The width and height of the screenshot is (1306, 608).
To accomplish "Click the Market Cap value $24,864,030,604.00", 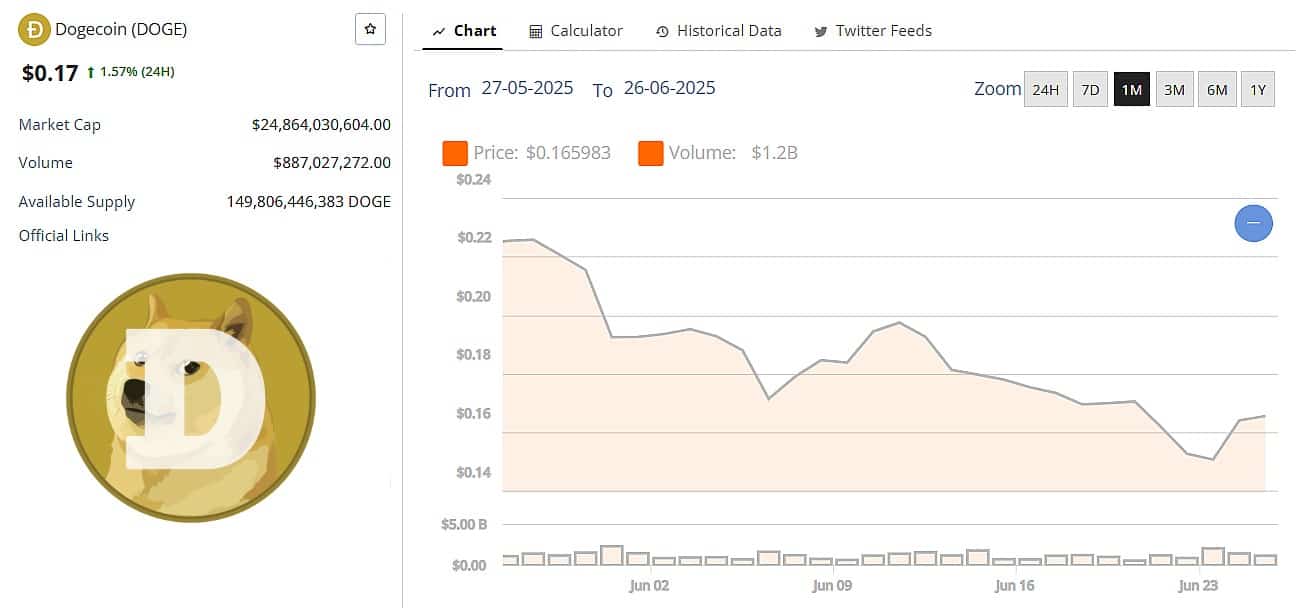I will (x=321, y=125).
